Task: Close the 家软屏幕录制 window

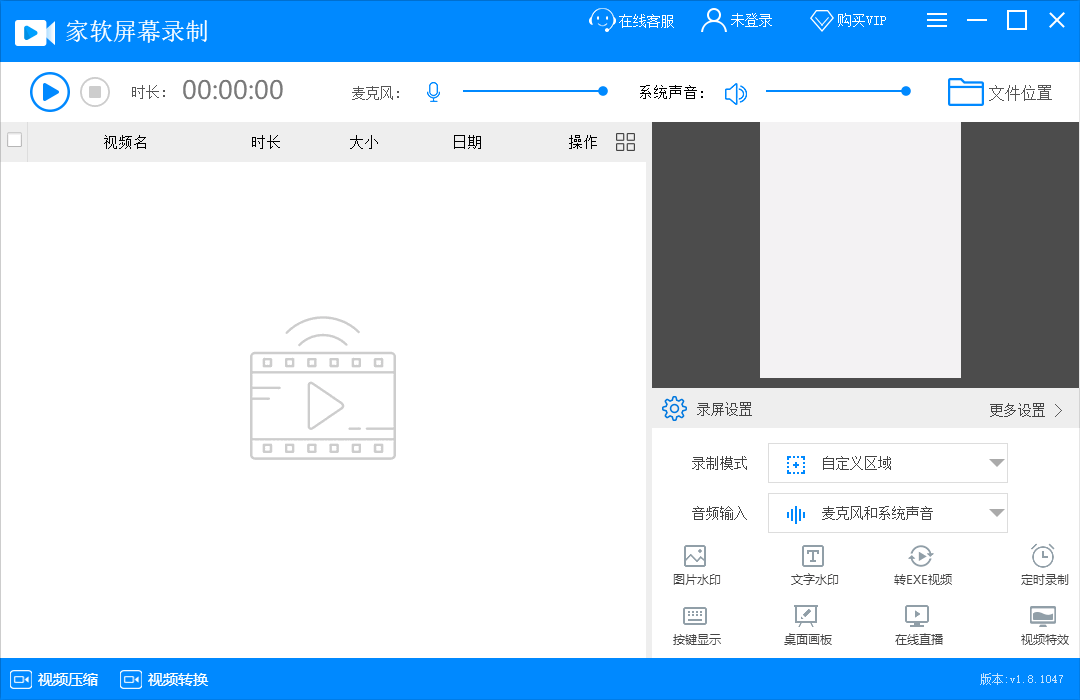Action: coord(1057,21)
